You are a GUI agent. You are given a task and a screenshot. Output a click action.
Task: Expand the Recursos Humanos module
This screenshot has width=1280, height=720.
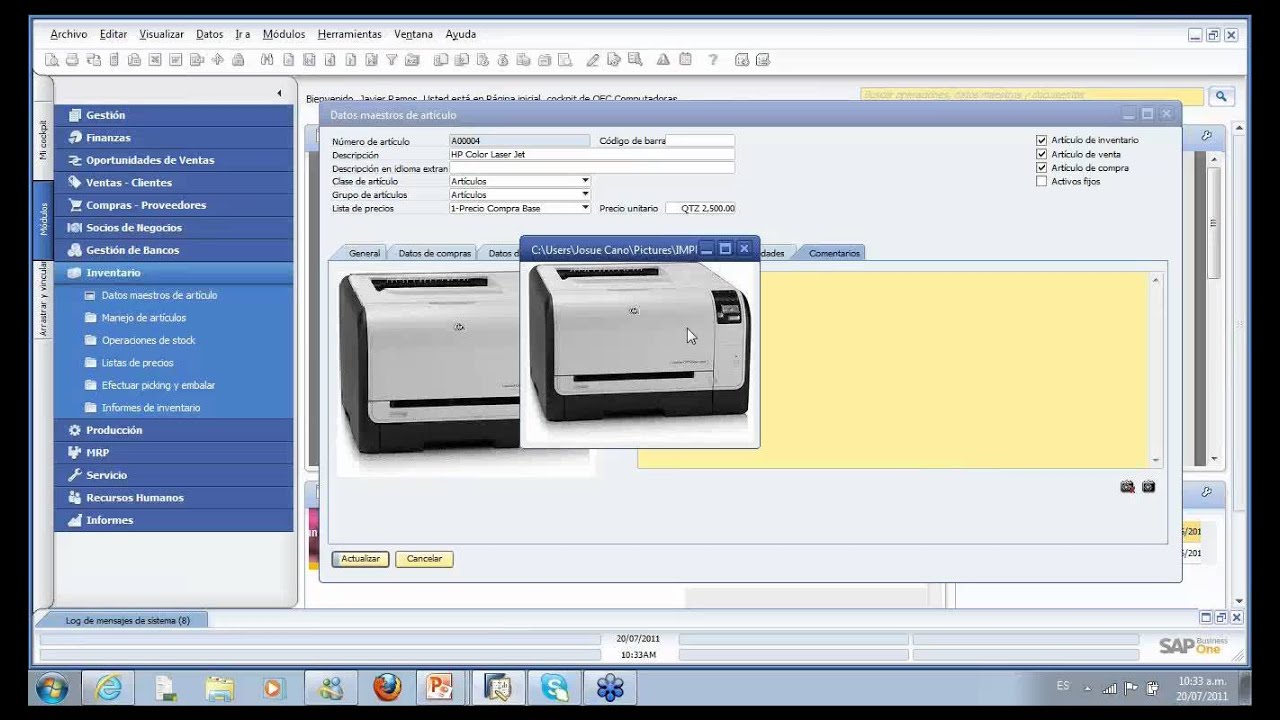[174, 498]
